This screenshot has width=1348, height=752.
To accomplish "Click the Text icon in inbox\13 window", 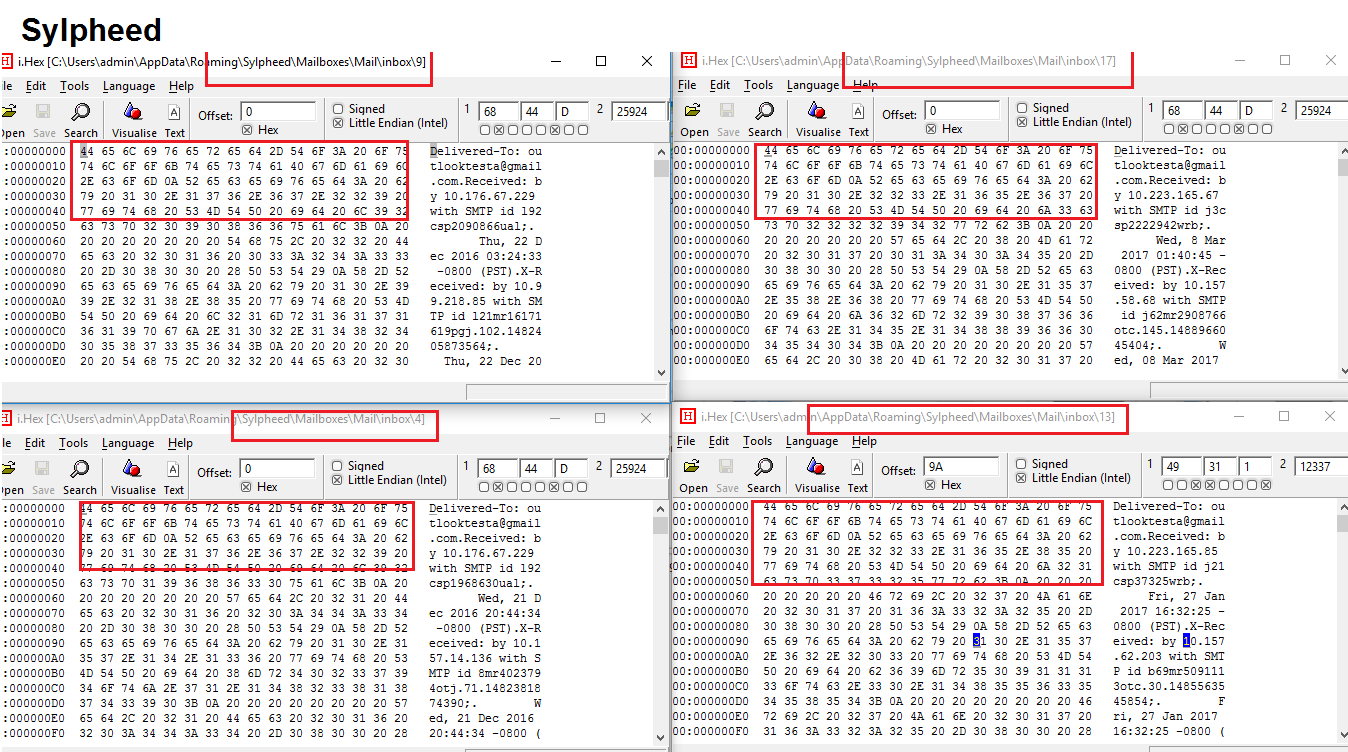I will point(857,467).
